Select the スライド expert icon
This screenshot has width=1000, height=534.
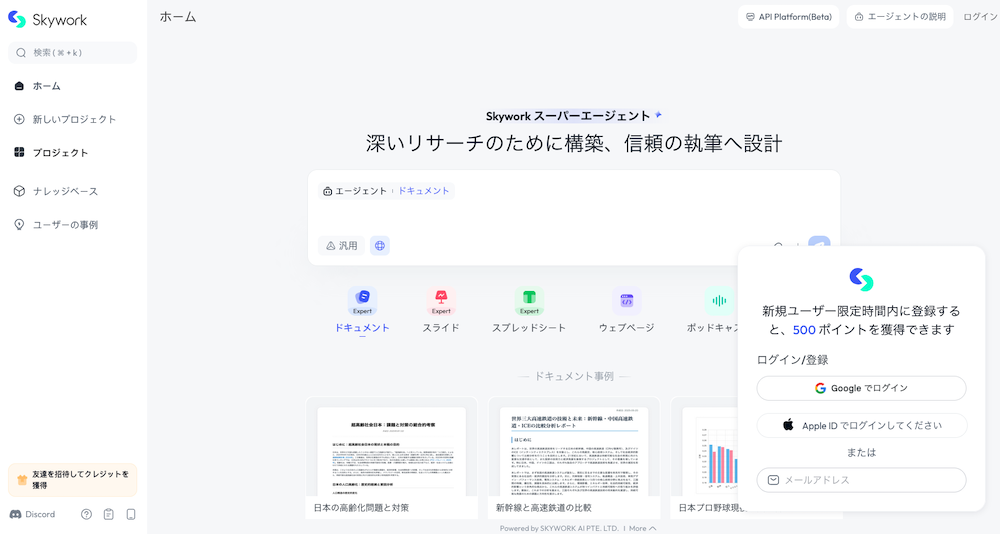[x=441, y=300]
